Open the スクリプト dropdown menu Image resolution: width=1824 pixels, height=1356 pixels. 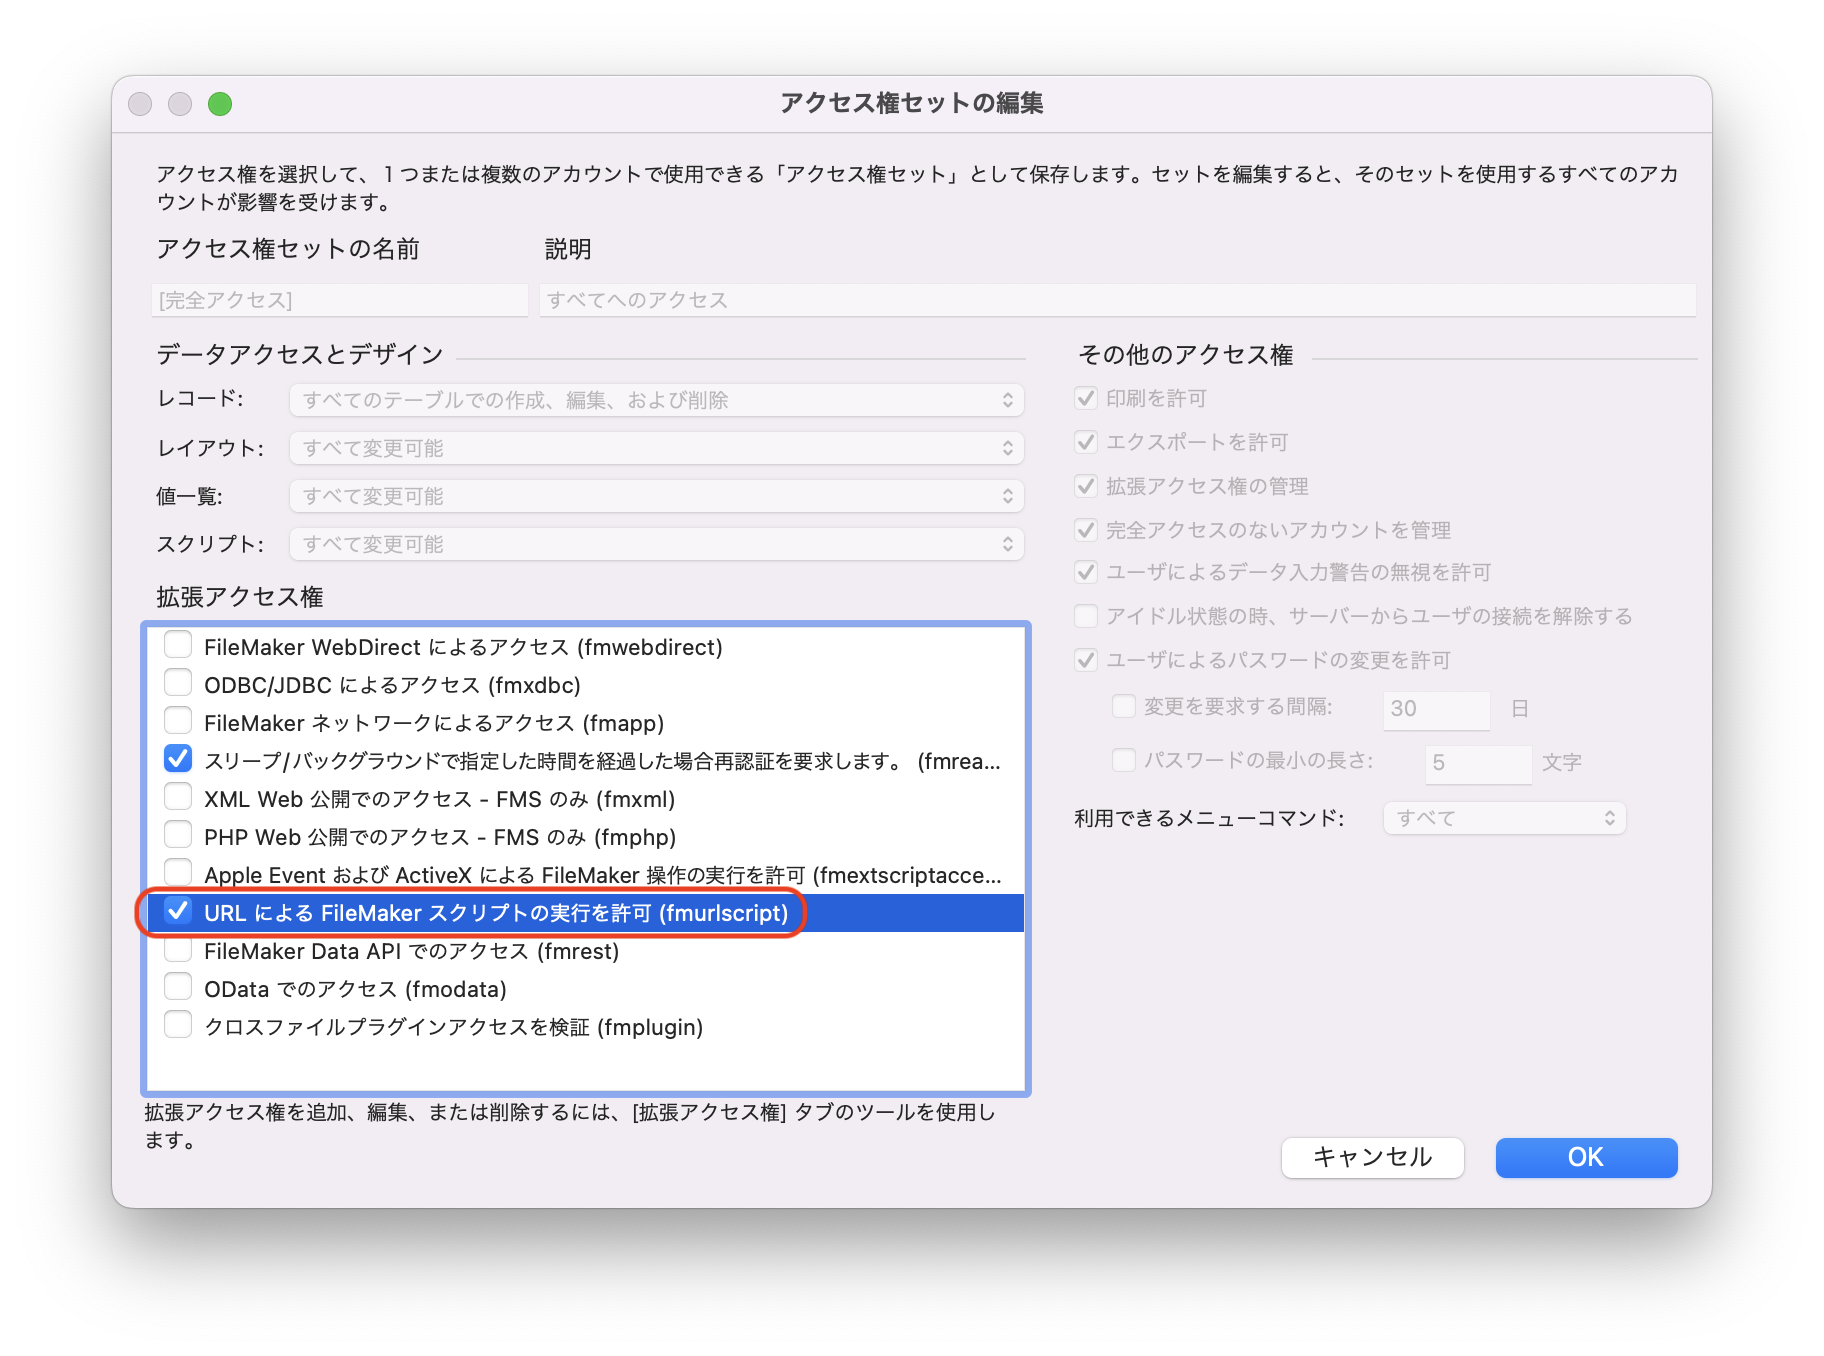click(x=657, y=544)
